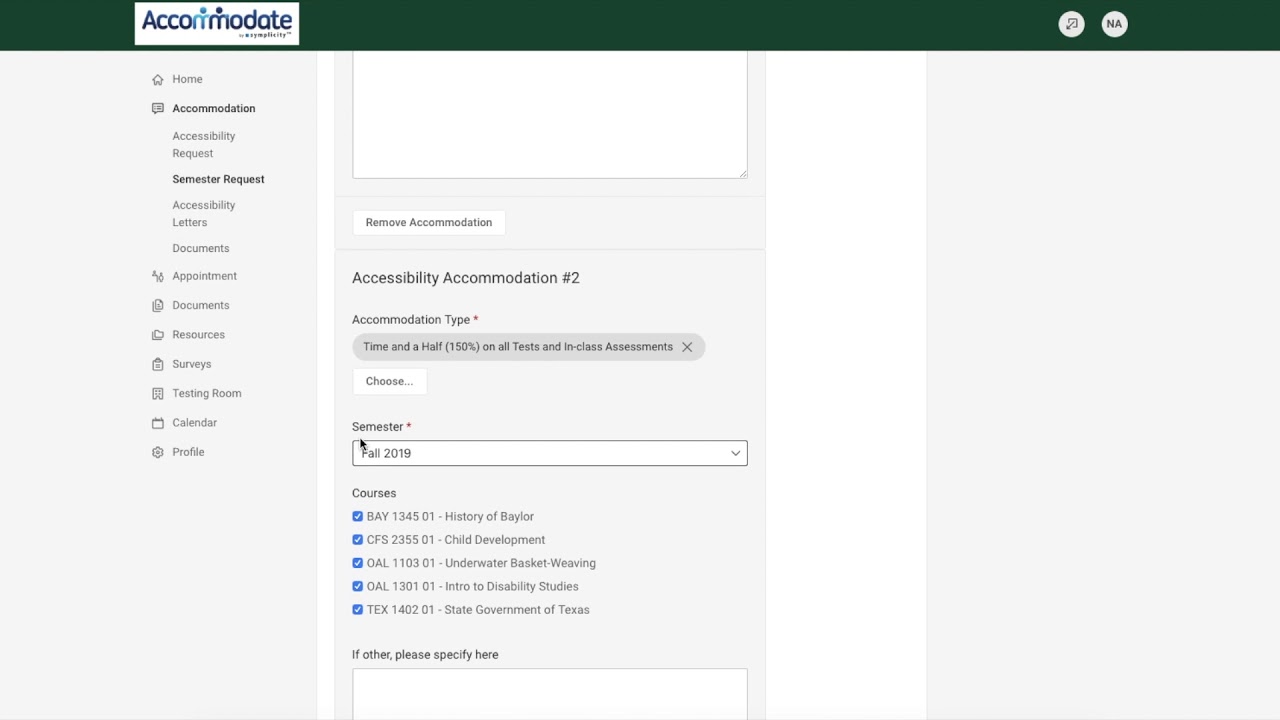Click the Appointment icon in sidebar
Image resolution: width=1280 pixels, height=720 pixels.
click(x=158, y=276)
